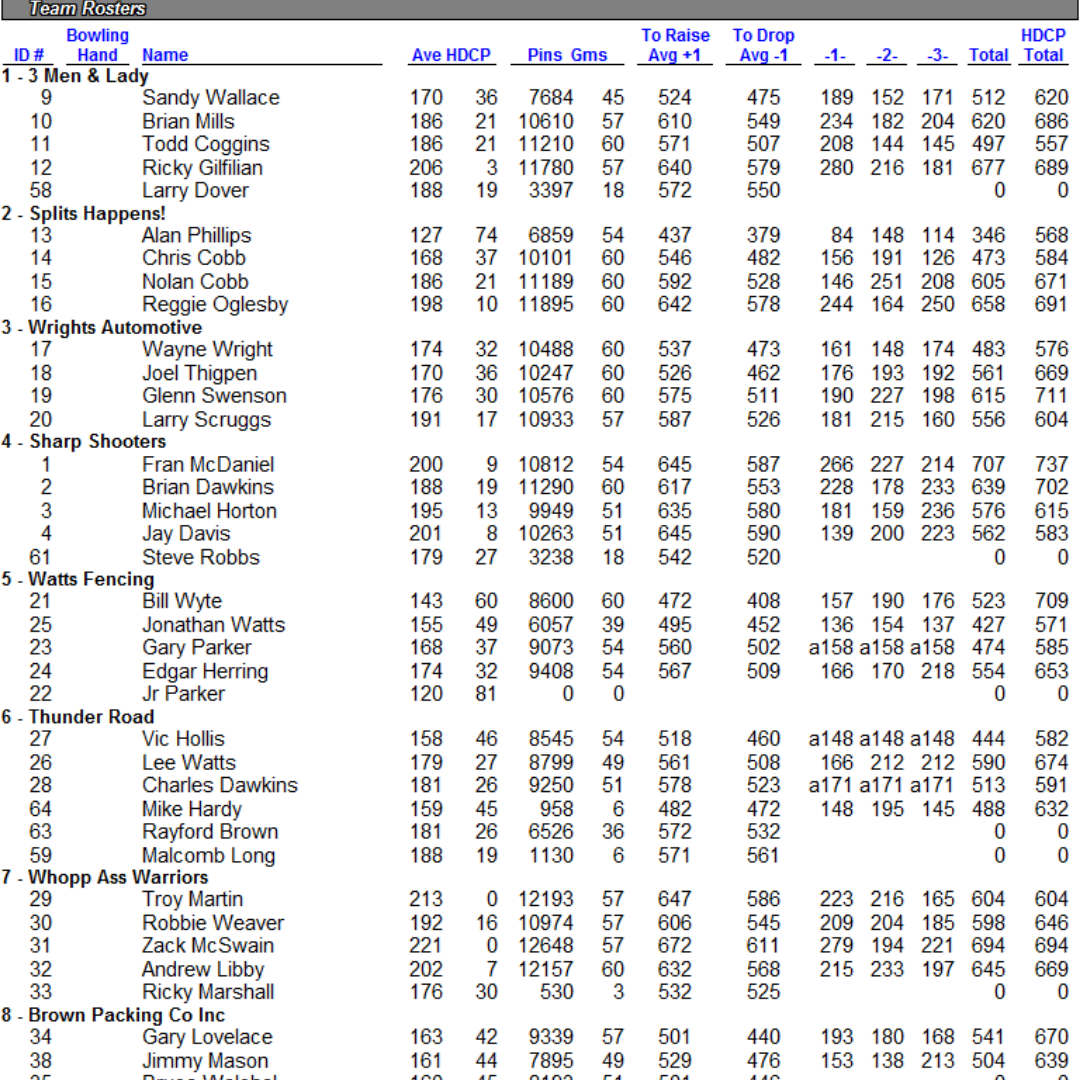
Task: Click the Team Rosters title bar
Action: coord(87,9)
